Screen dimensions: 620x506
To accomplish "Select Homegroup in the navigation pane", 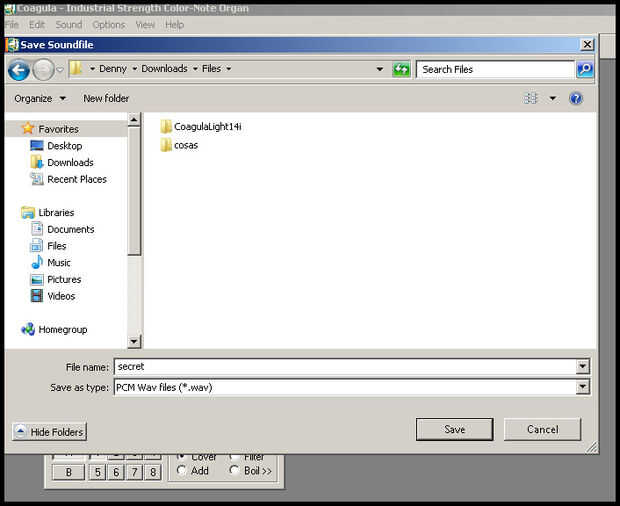I will 54,329.
